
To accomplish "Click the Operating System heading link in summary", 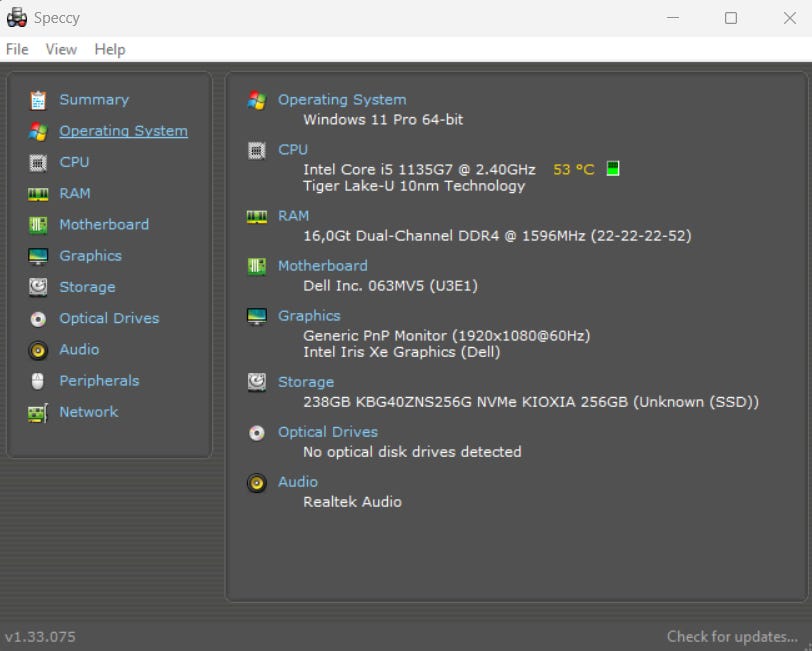I will point(342,99).
